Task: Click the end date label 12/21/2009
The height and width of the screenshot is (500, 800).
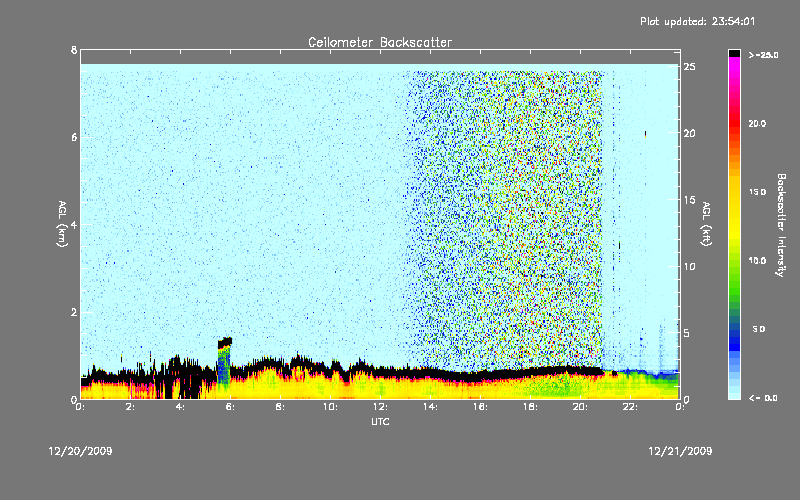Action: click(x=680, y=451)
